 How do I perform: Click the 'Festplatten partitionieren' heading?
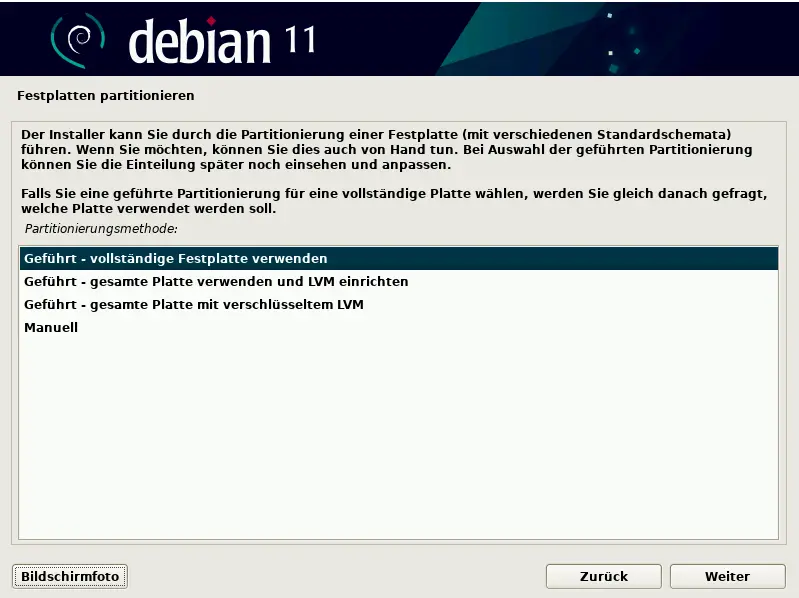[x=106, y=96]
